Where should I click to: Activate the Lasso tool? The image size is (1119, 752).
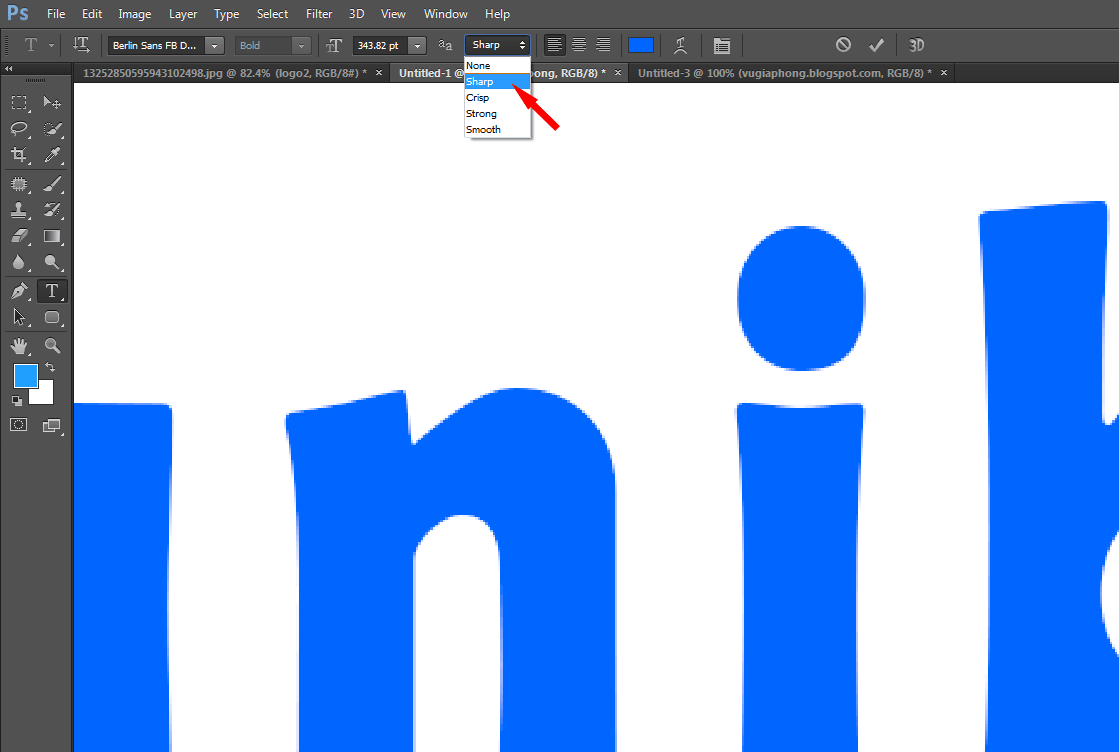tap(20, 128)
